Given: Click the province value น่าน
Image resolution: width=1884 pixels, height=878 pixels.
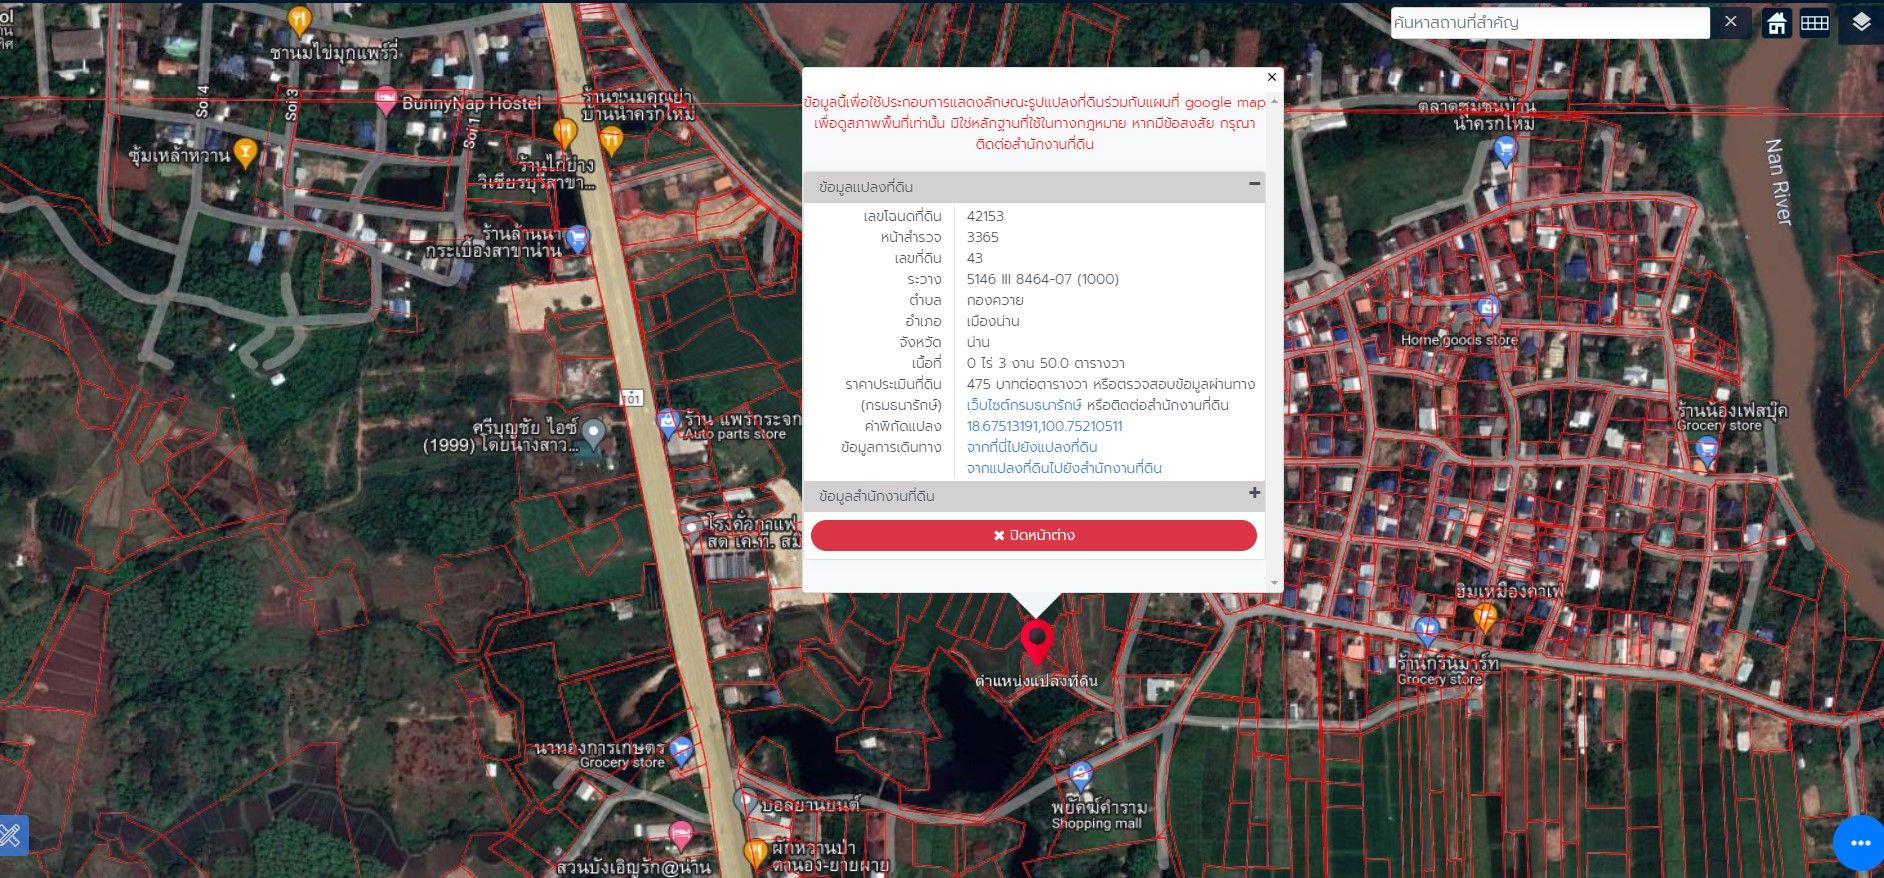Looking at the screenshot, I should [x=978, y=342].
